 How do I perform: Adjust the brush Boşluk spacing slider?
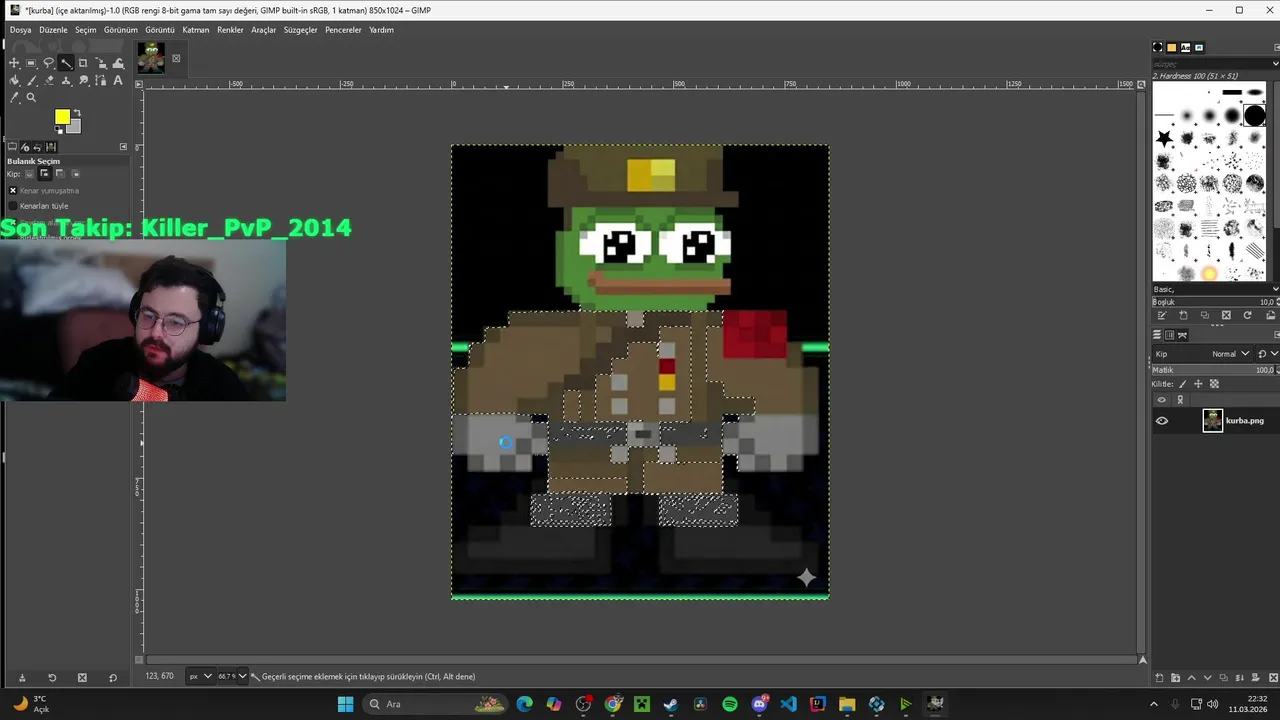[x=1214, y=302]
